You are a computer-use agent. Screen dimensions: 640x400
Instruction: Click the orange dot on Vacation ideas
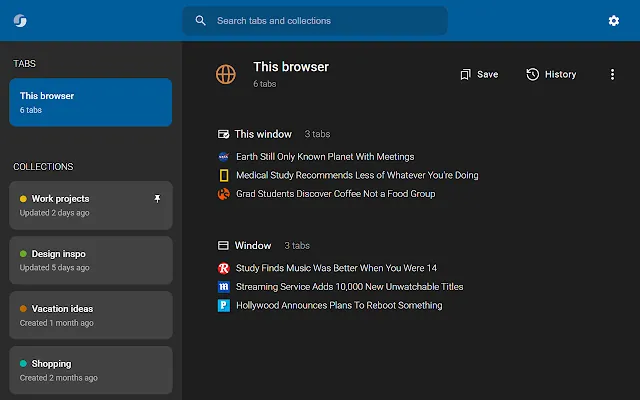click(x=23, y=309)
